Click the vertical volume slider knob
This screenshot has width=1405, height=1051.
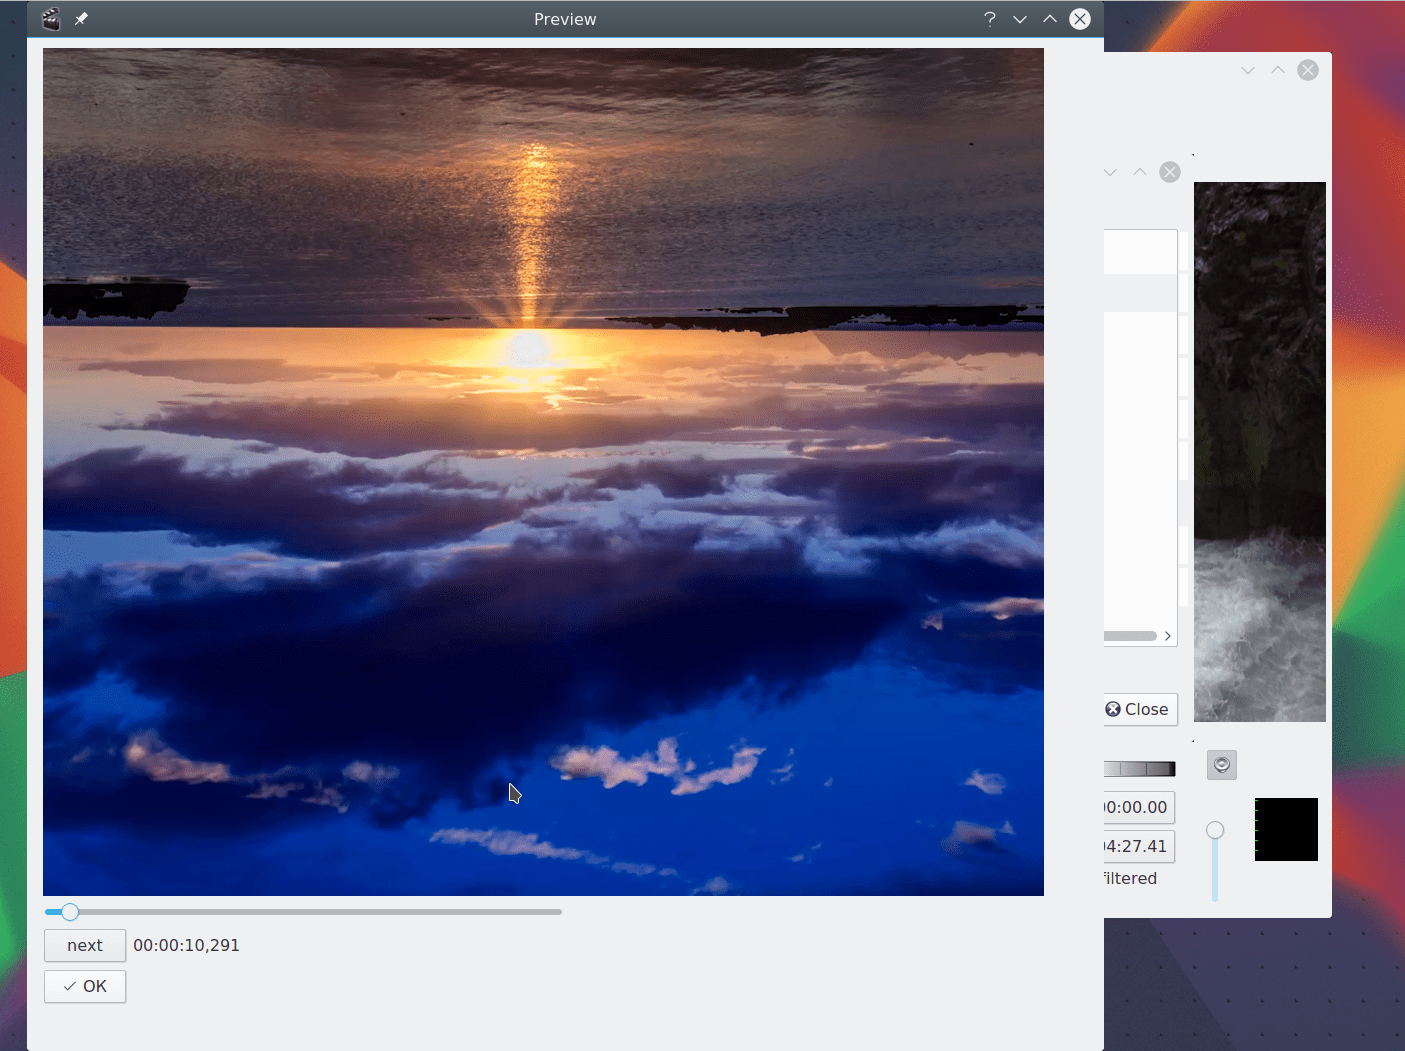point(1215,830)
